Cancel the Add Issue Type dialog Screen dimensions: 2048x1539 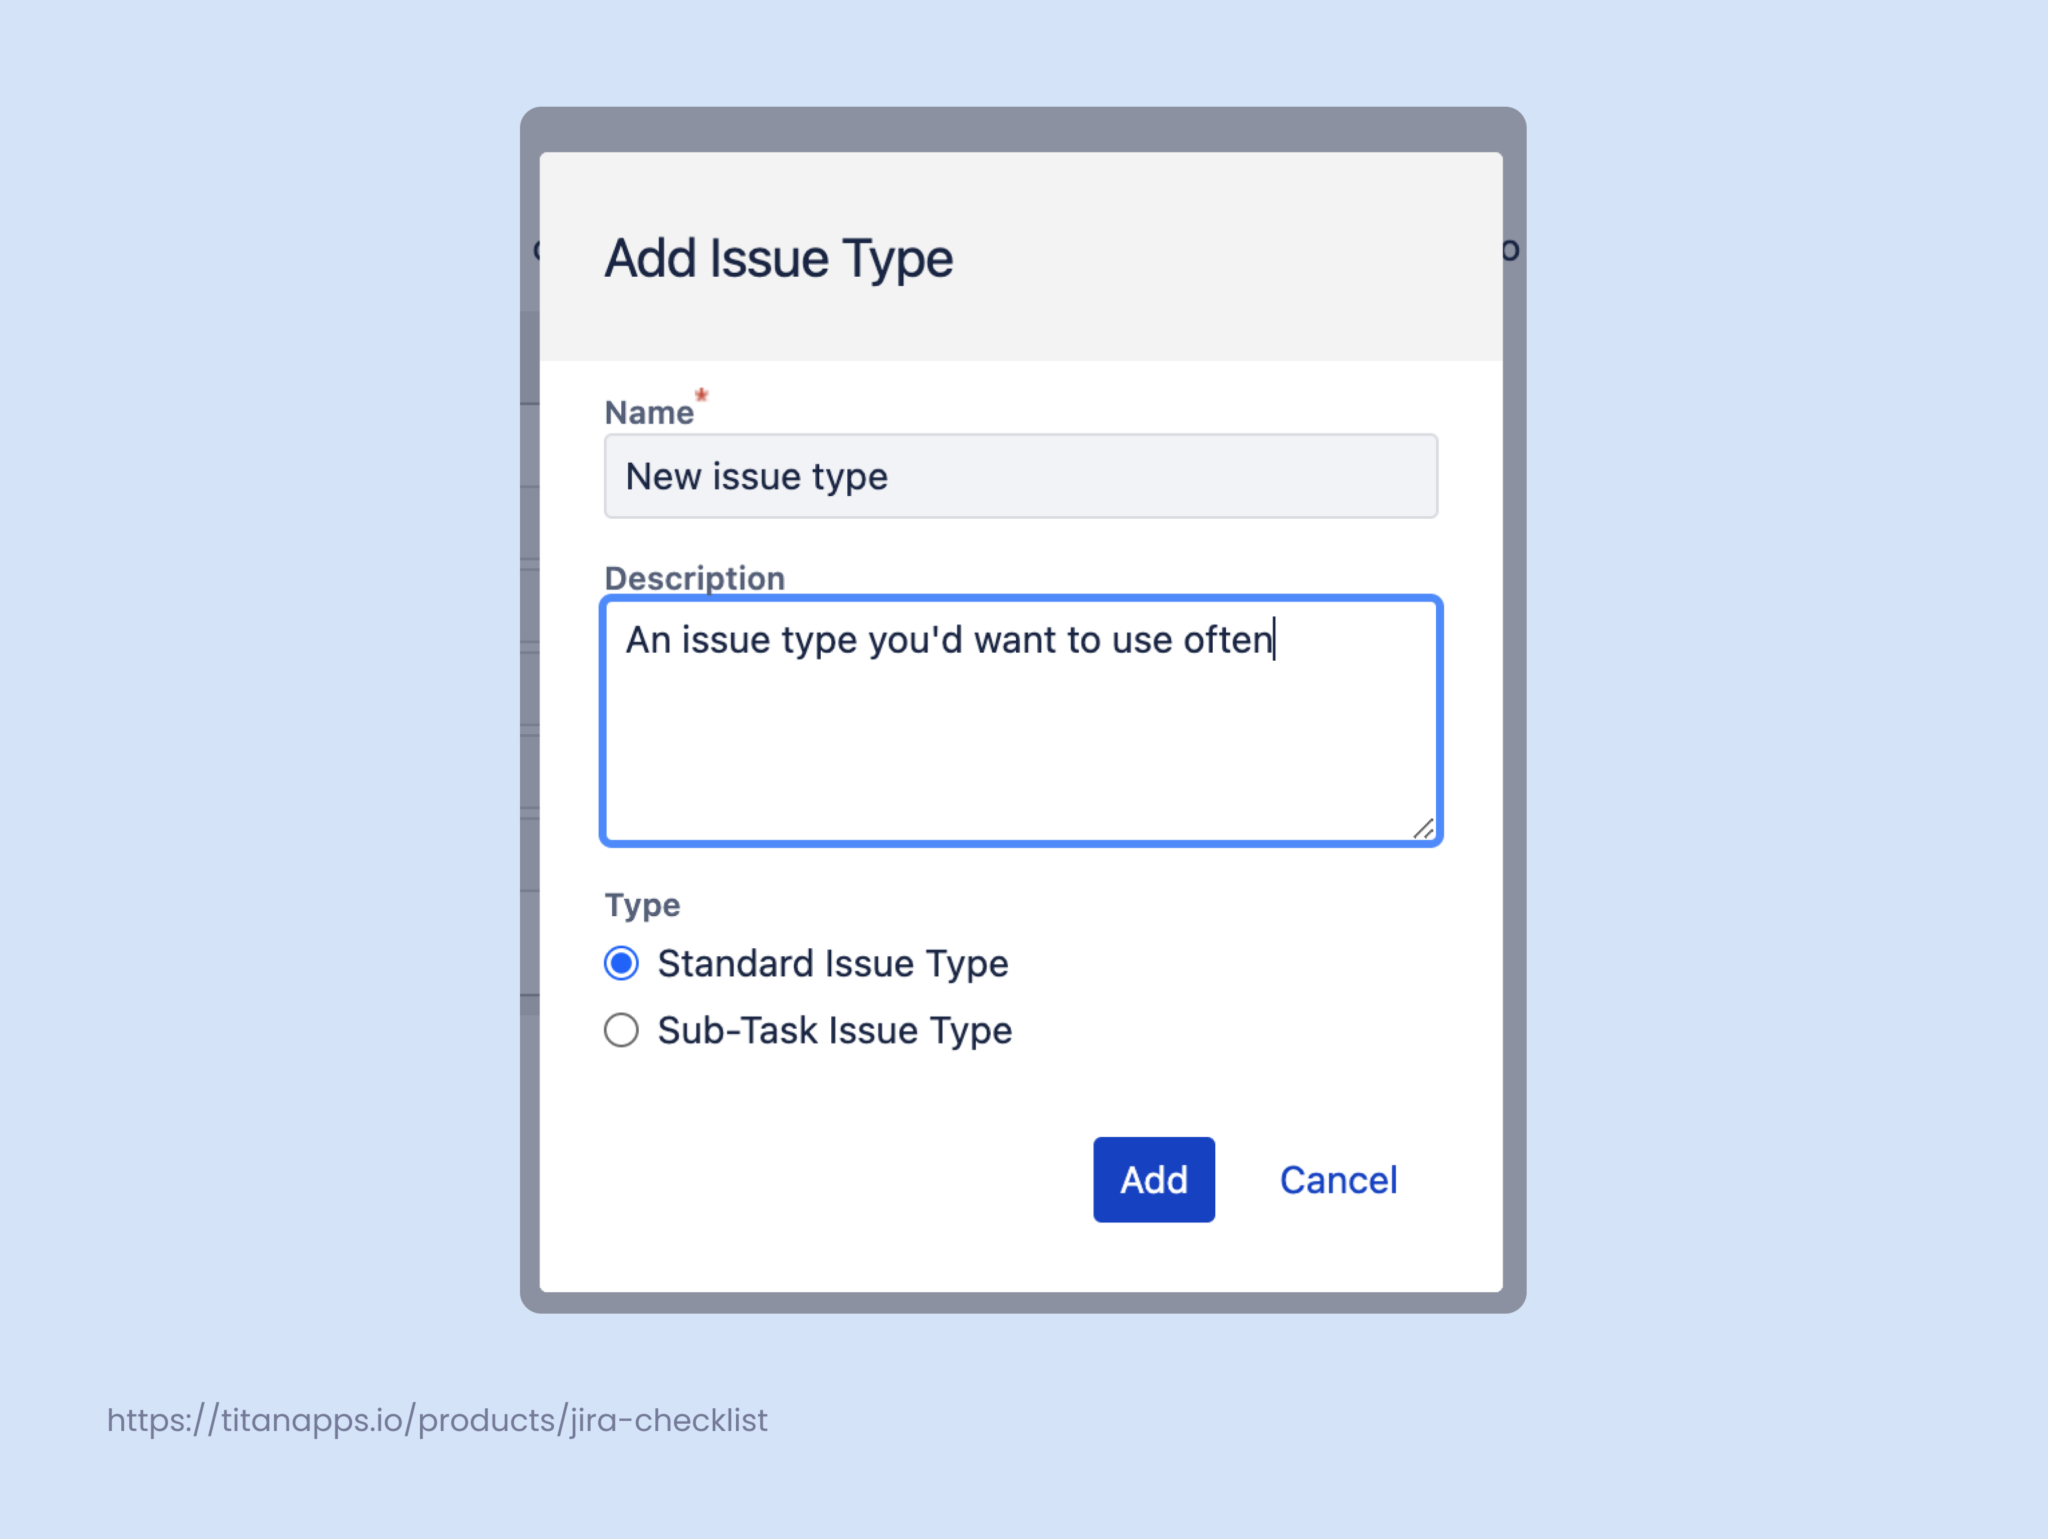point(1337,1180)
